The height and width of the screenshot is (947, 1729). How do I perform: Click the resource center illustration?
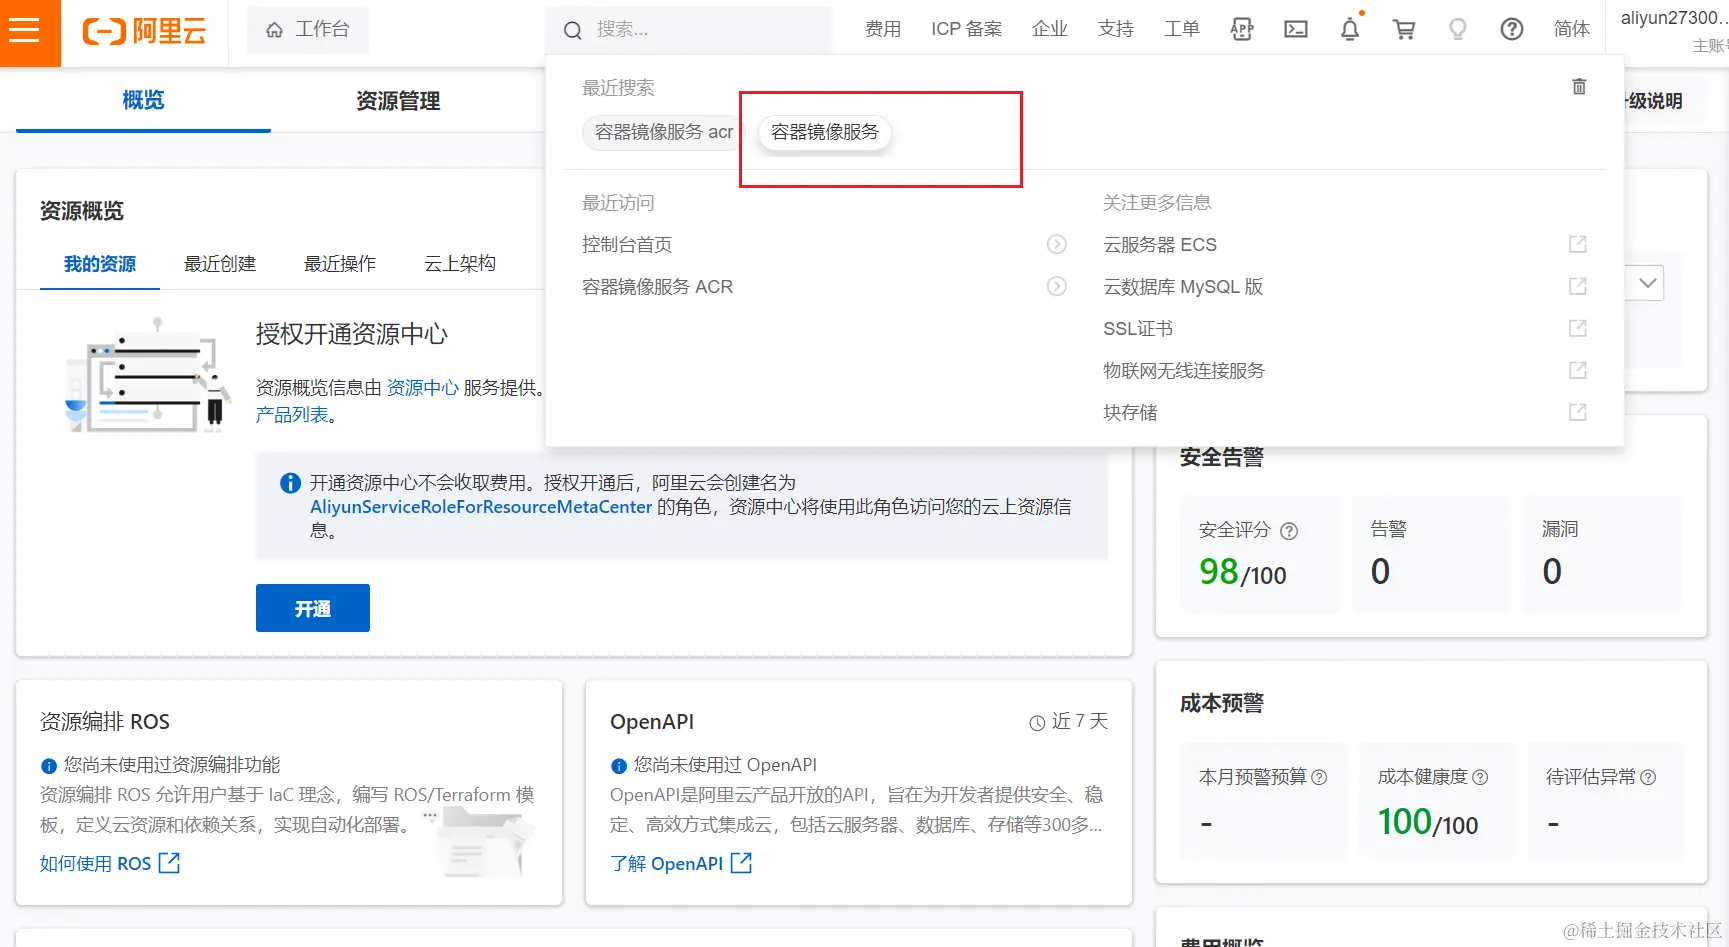pyautogui.click(x=148, y=376)
